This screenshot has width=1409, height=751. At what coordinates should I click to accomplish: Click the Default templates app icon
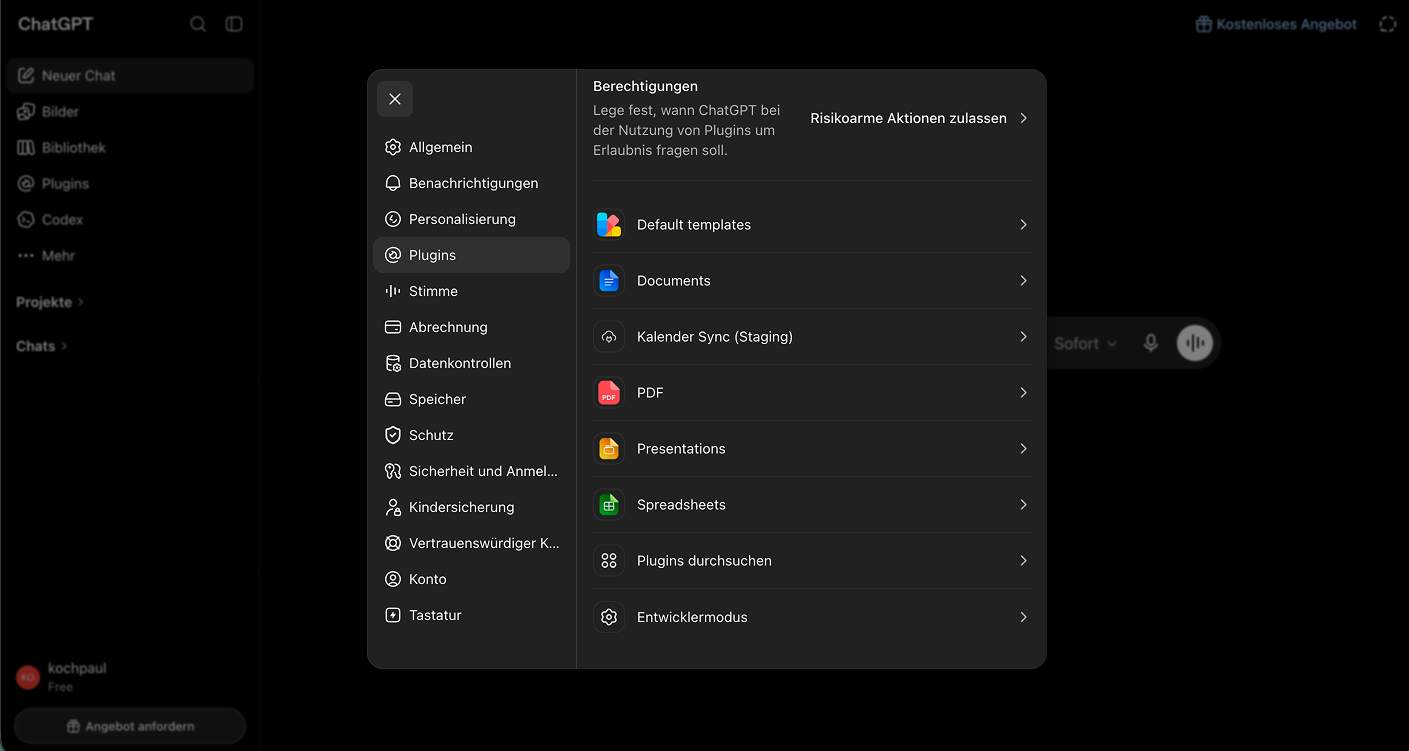(609, 225)
